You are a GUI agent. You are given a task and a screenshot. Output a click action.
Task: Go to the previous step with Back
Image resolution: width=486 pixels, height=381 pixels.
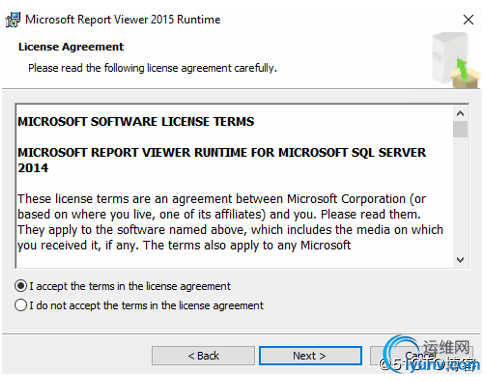point(203,356)
